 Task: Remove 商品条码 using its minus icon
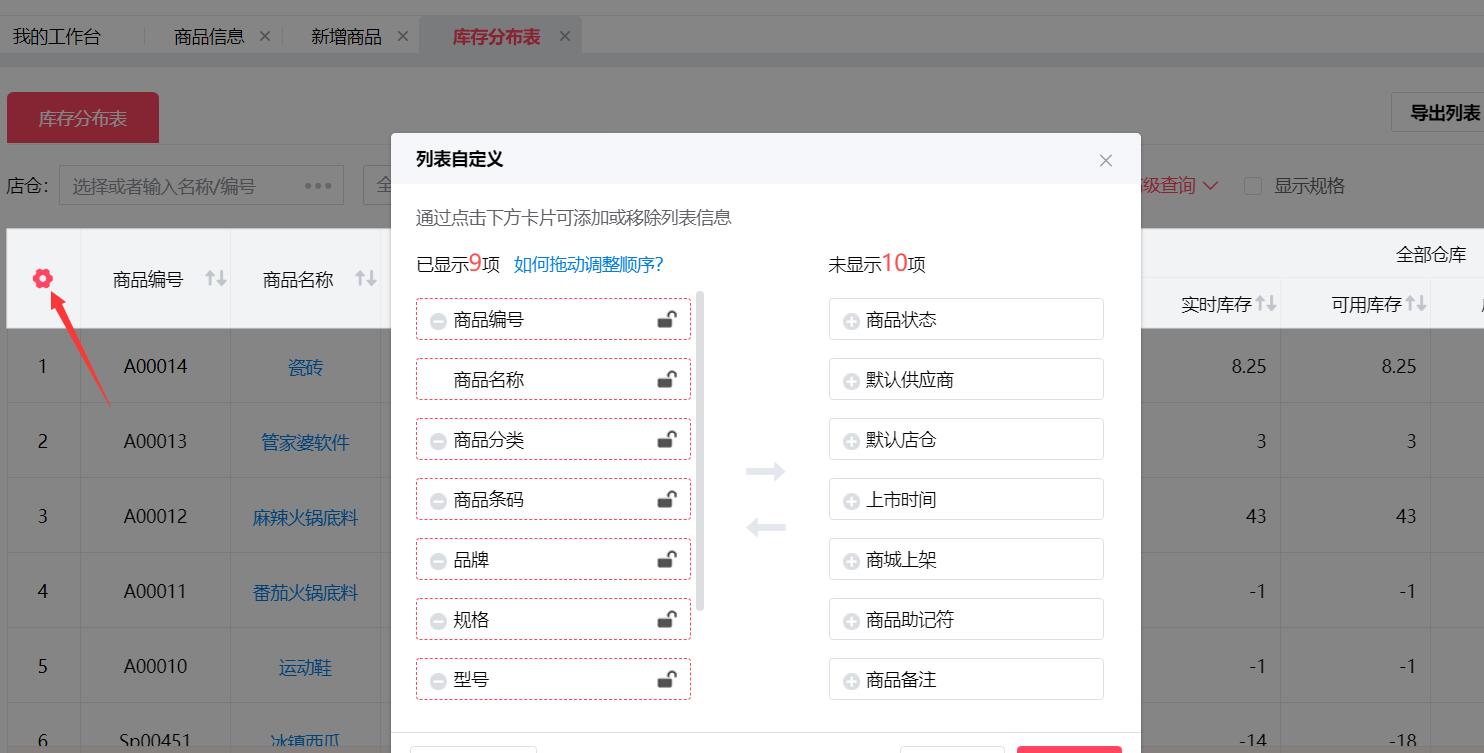pyautogui.click(x=438, y=501)
